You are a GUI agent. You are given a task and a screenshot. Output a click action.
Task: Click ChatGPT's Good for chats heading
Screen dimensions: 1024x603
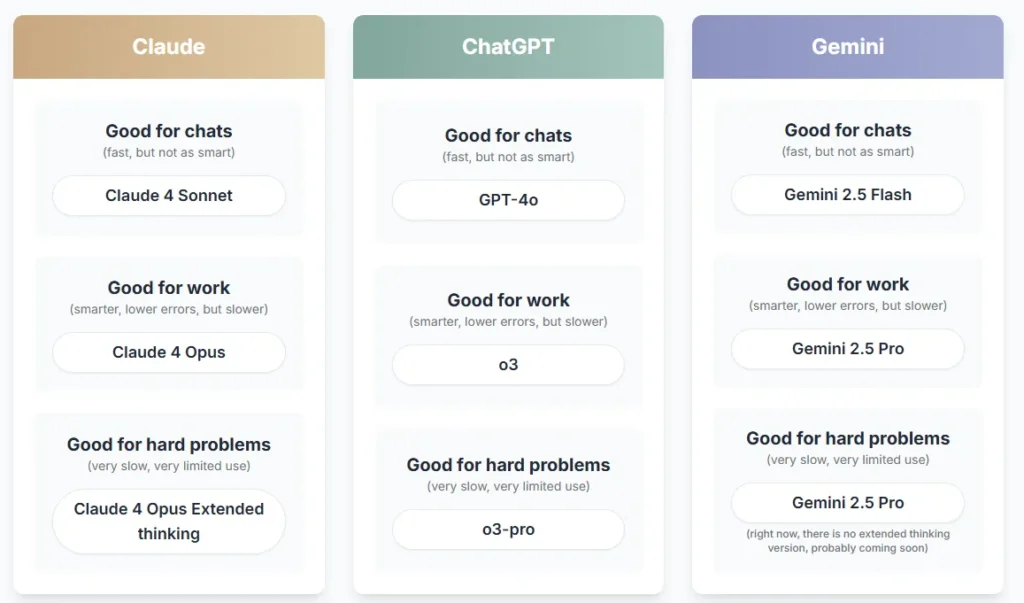[508, 135]
